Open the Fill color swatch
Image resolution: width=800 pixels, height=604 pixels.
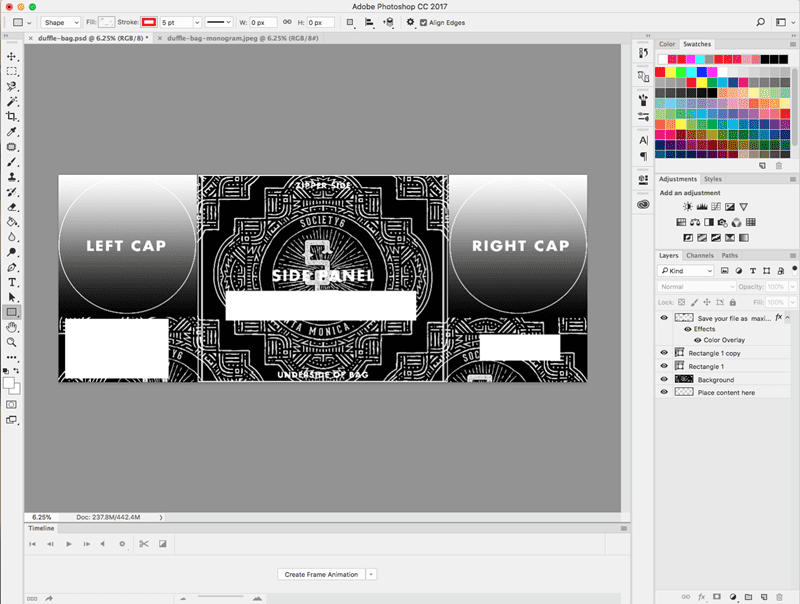coord(107,22)
